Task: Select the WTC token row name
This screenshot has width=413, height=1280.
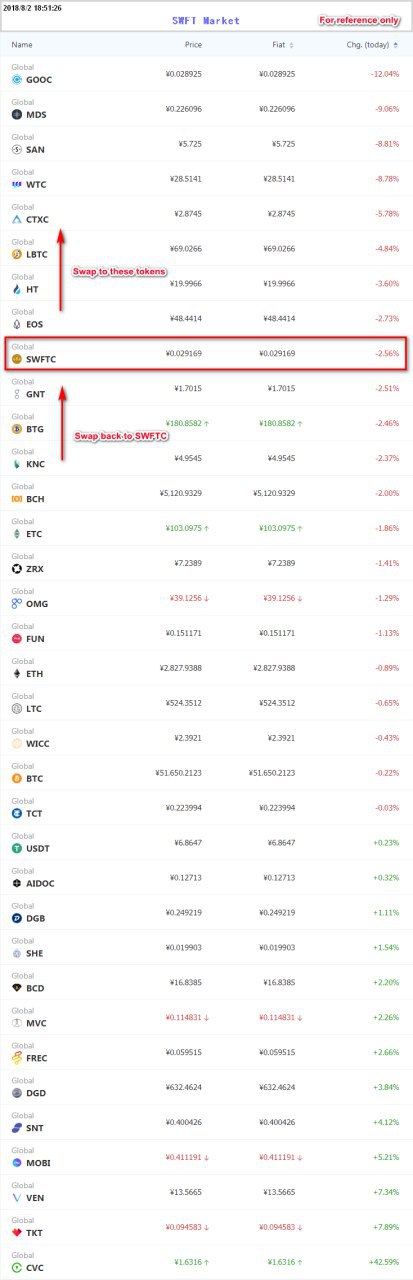Action: pos(36,185)
